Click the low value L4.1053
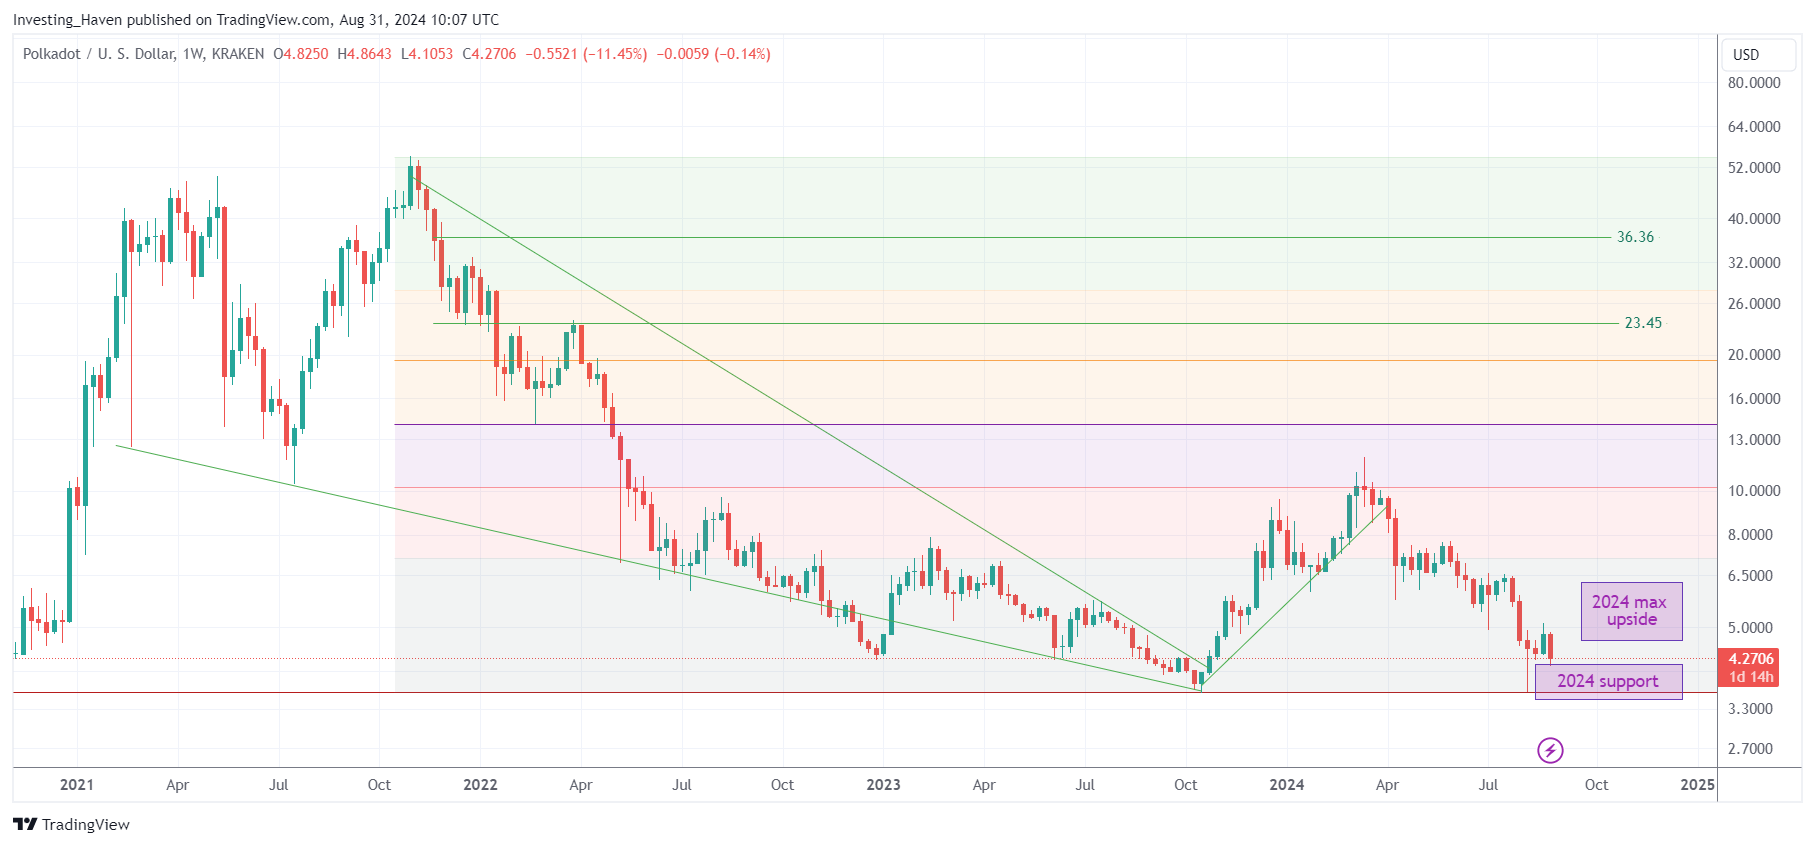The image size is (1815, 846). 427,54
